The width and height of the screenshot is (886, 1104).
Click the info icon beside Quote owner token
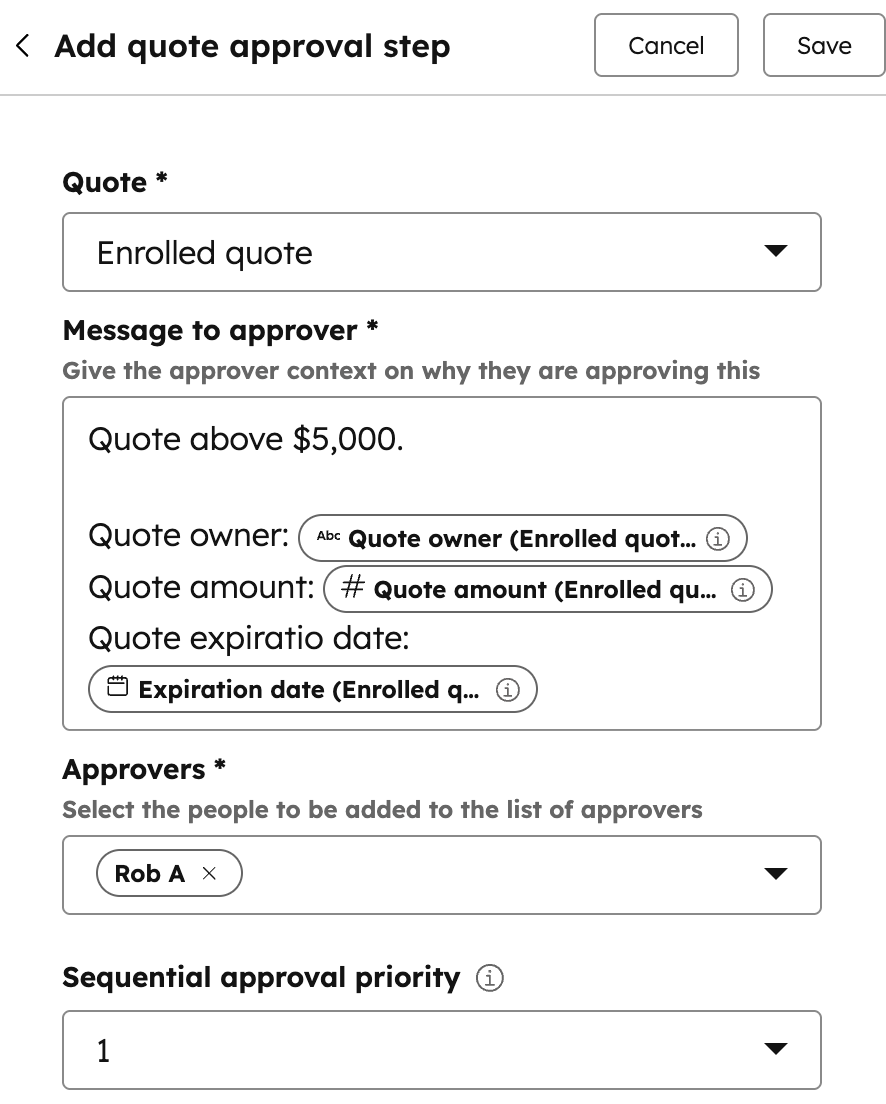(x=718, y=538)
